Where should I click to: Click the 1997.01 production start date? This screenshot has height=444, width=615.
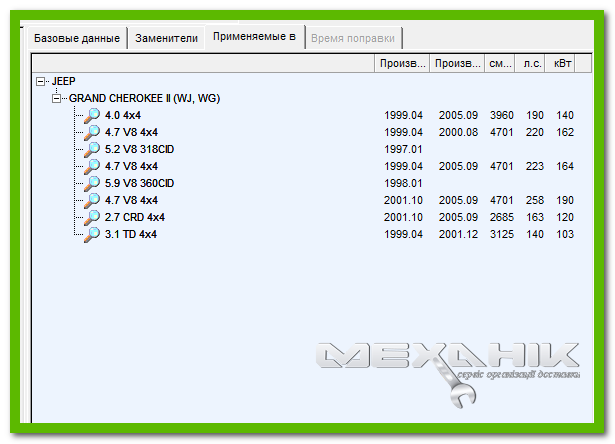coord(403,149)
